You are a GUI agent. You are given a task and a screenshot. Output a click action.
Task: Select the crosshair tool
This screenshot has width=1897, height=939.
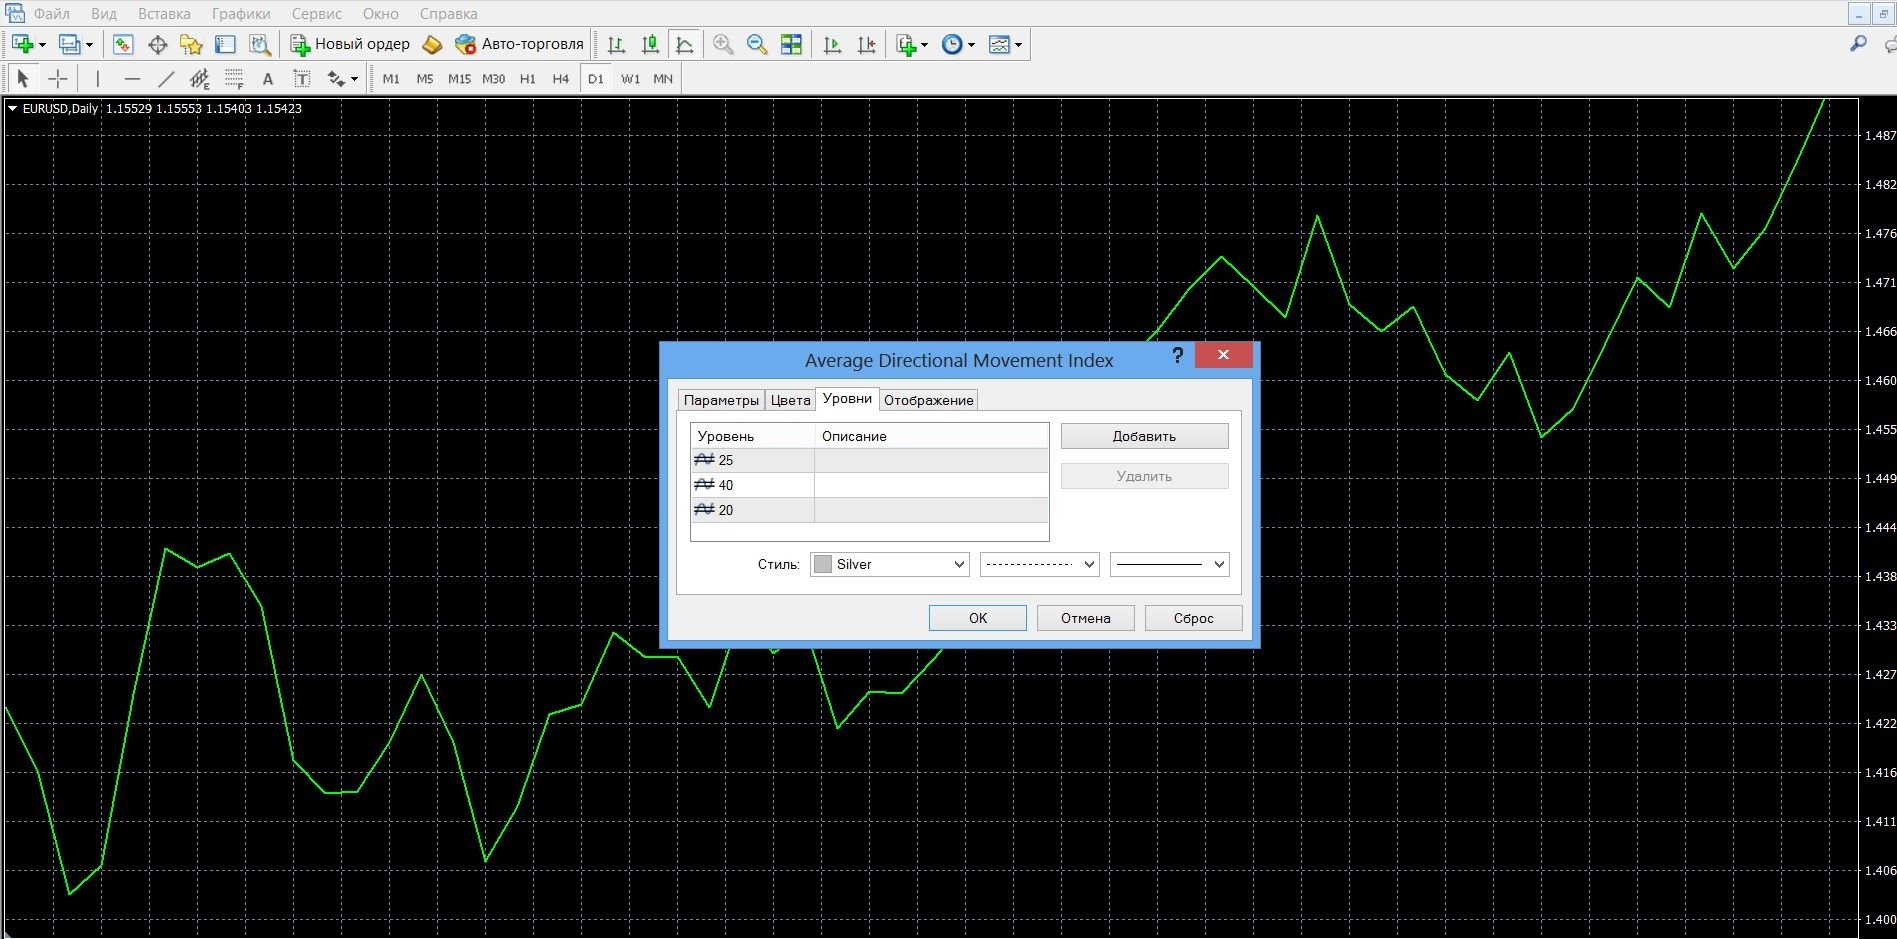pos(58,78)
